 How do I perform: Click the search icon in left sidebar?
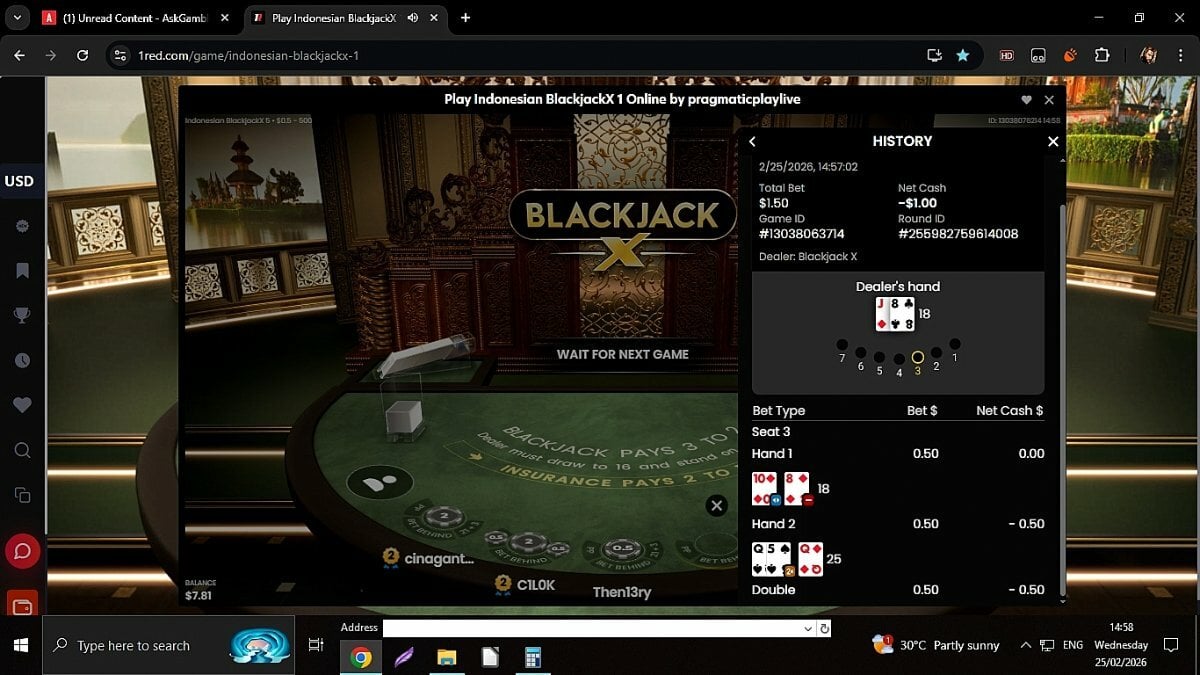click(x=22, y=450)
